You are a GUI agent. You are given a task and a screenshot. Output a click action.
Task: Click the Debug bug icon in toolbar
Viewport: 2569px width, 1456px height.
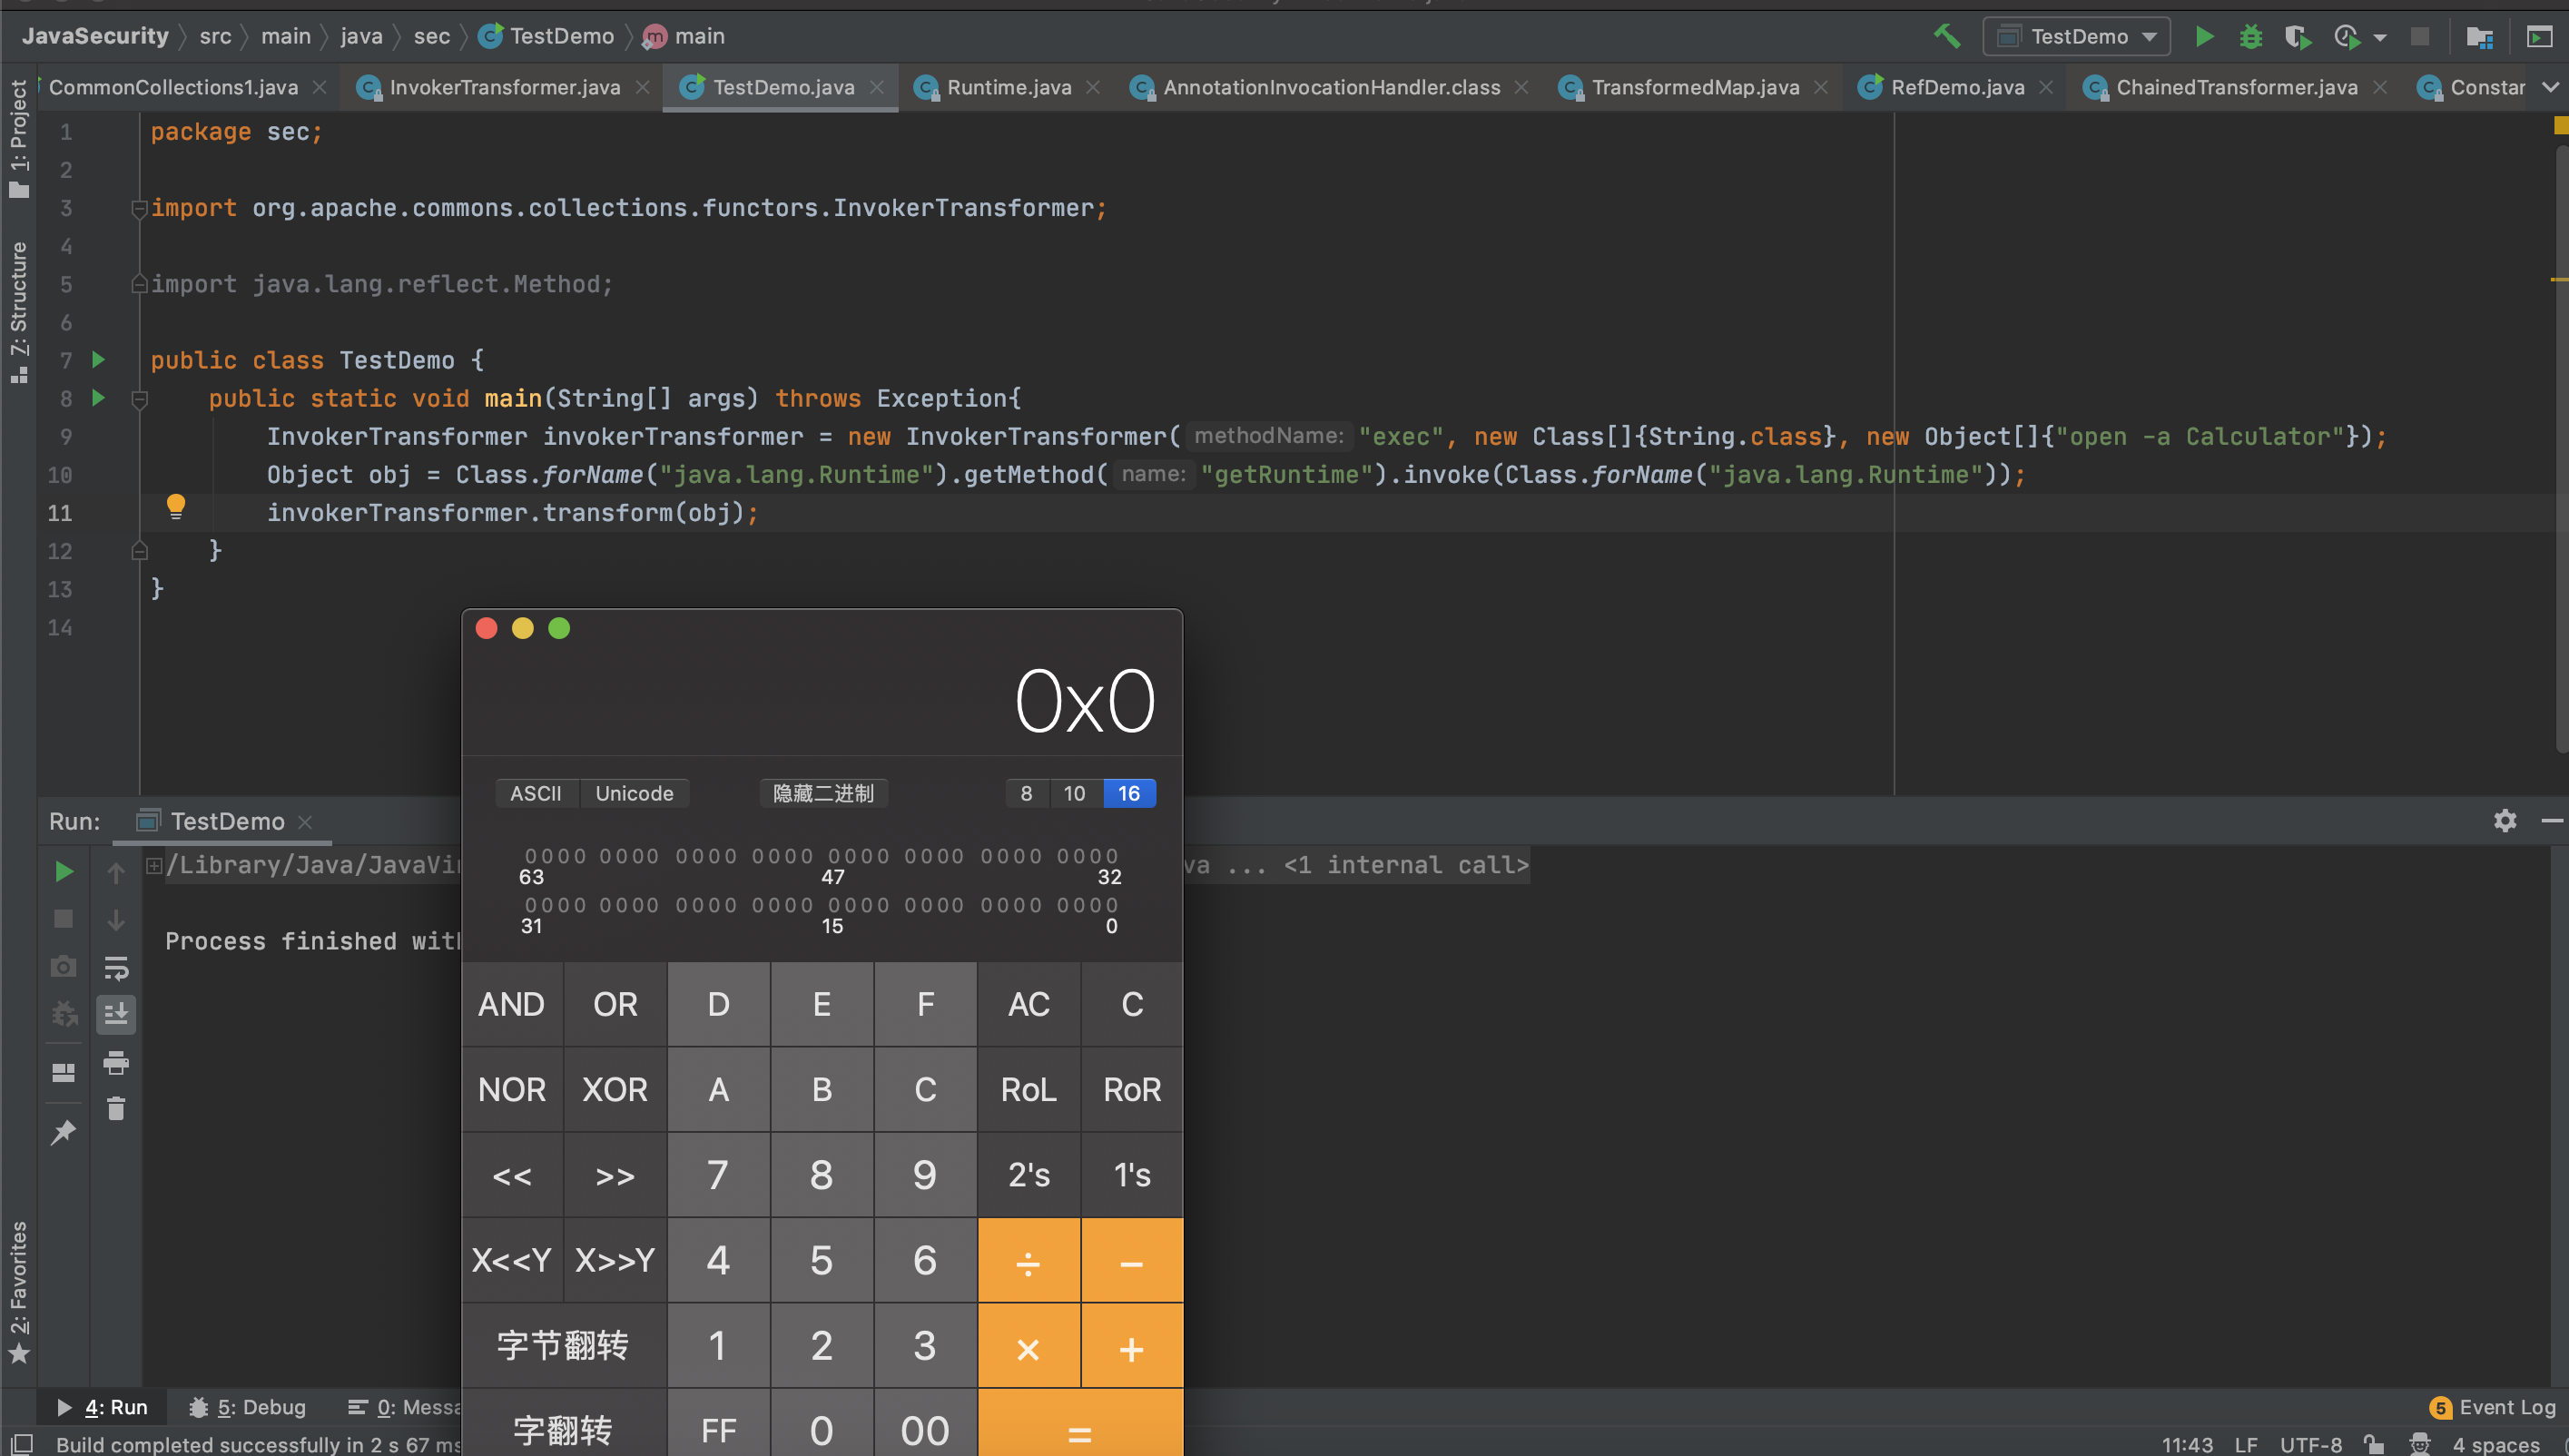click(2250, 37)
